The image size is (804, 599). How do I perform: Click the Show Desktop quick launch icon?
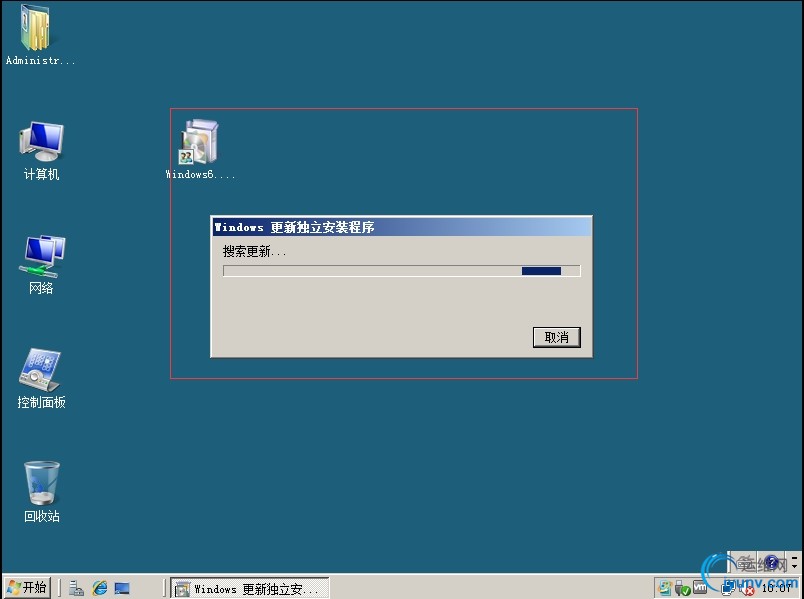(122, 588)
